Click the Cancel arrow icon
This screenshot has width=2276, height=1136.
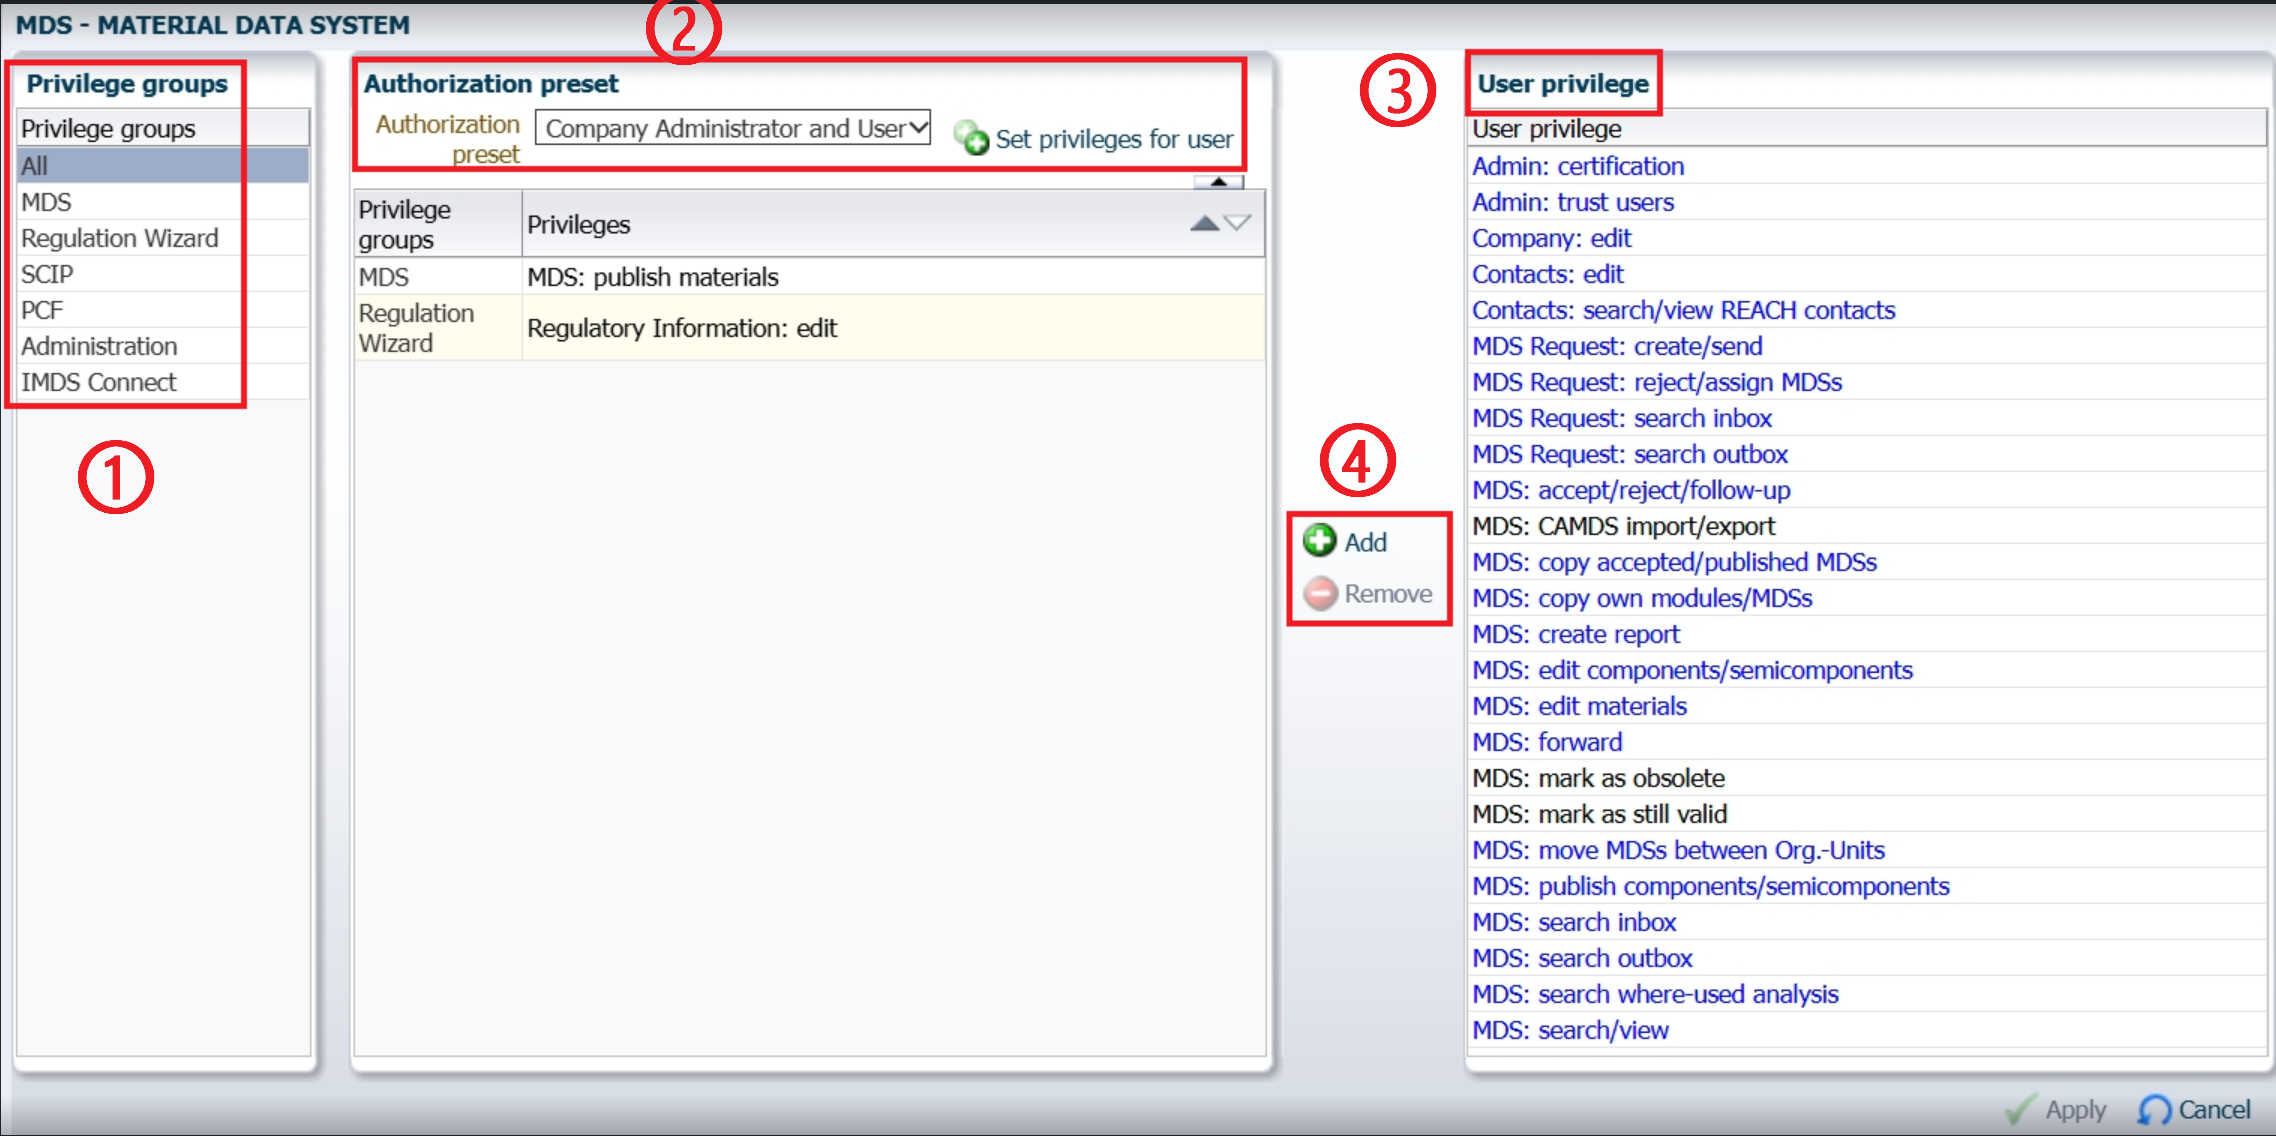coord(2154,1109)
